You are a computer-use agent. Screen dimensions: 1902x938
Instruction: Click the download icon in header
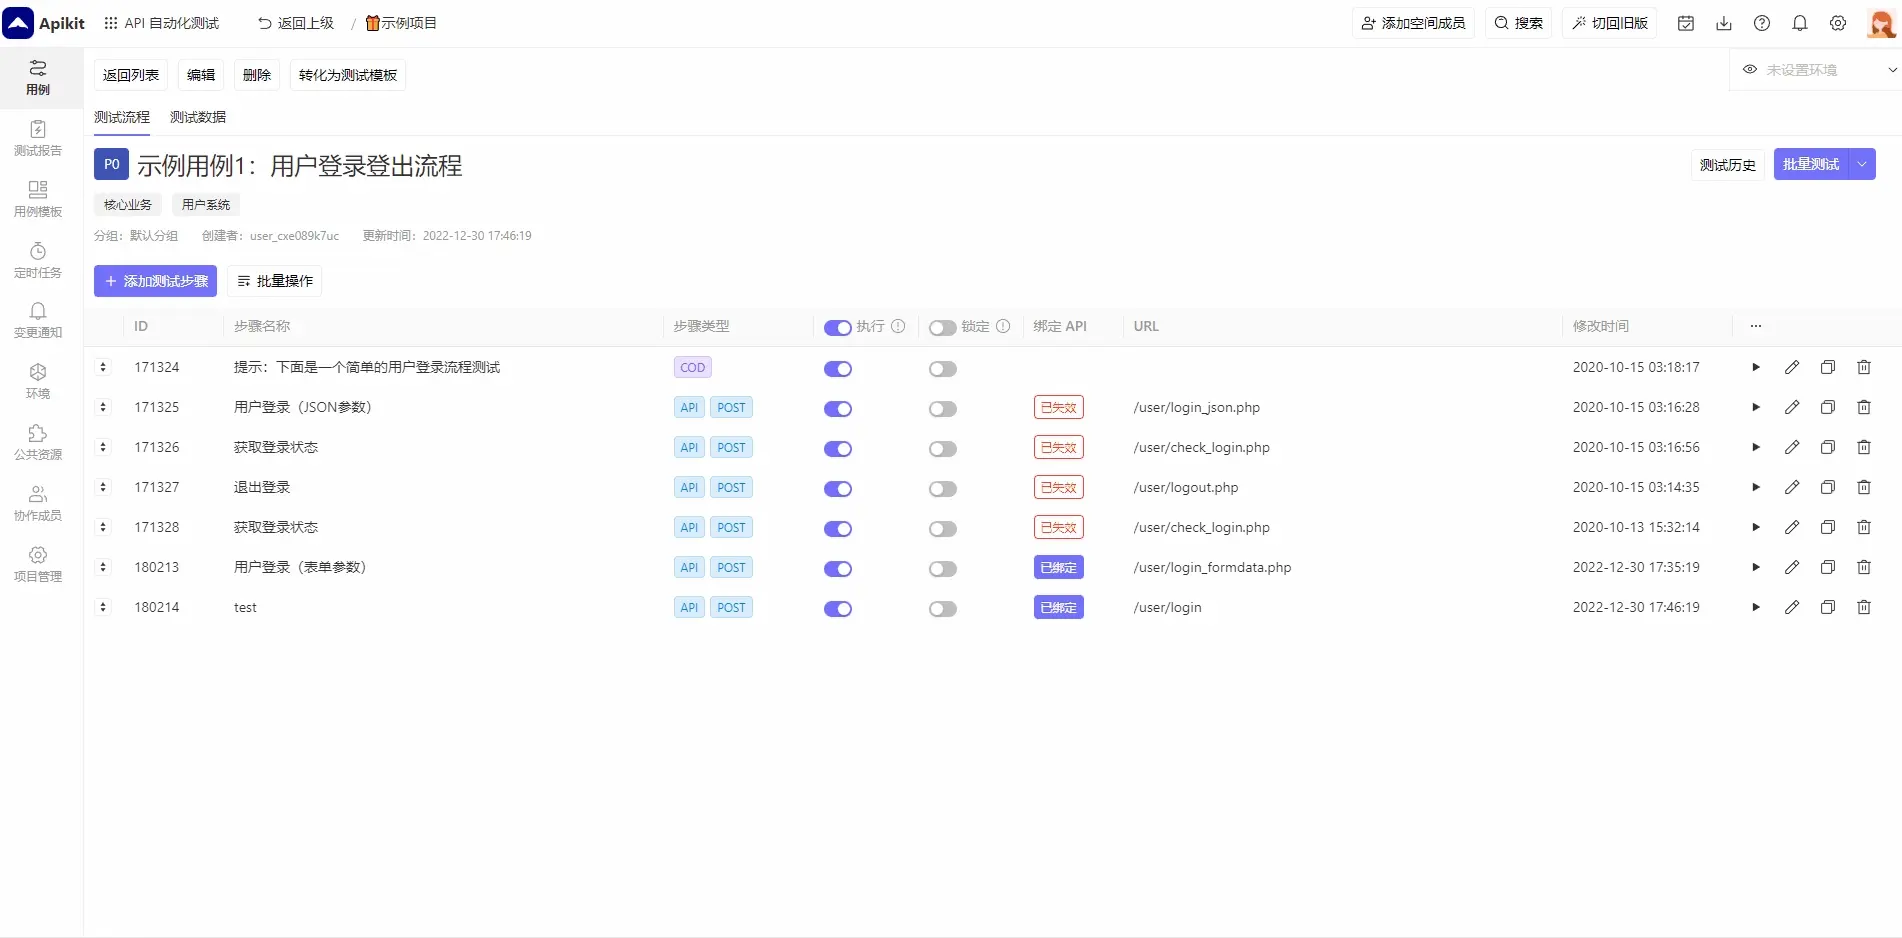coord(1723,23)
